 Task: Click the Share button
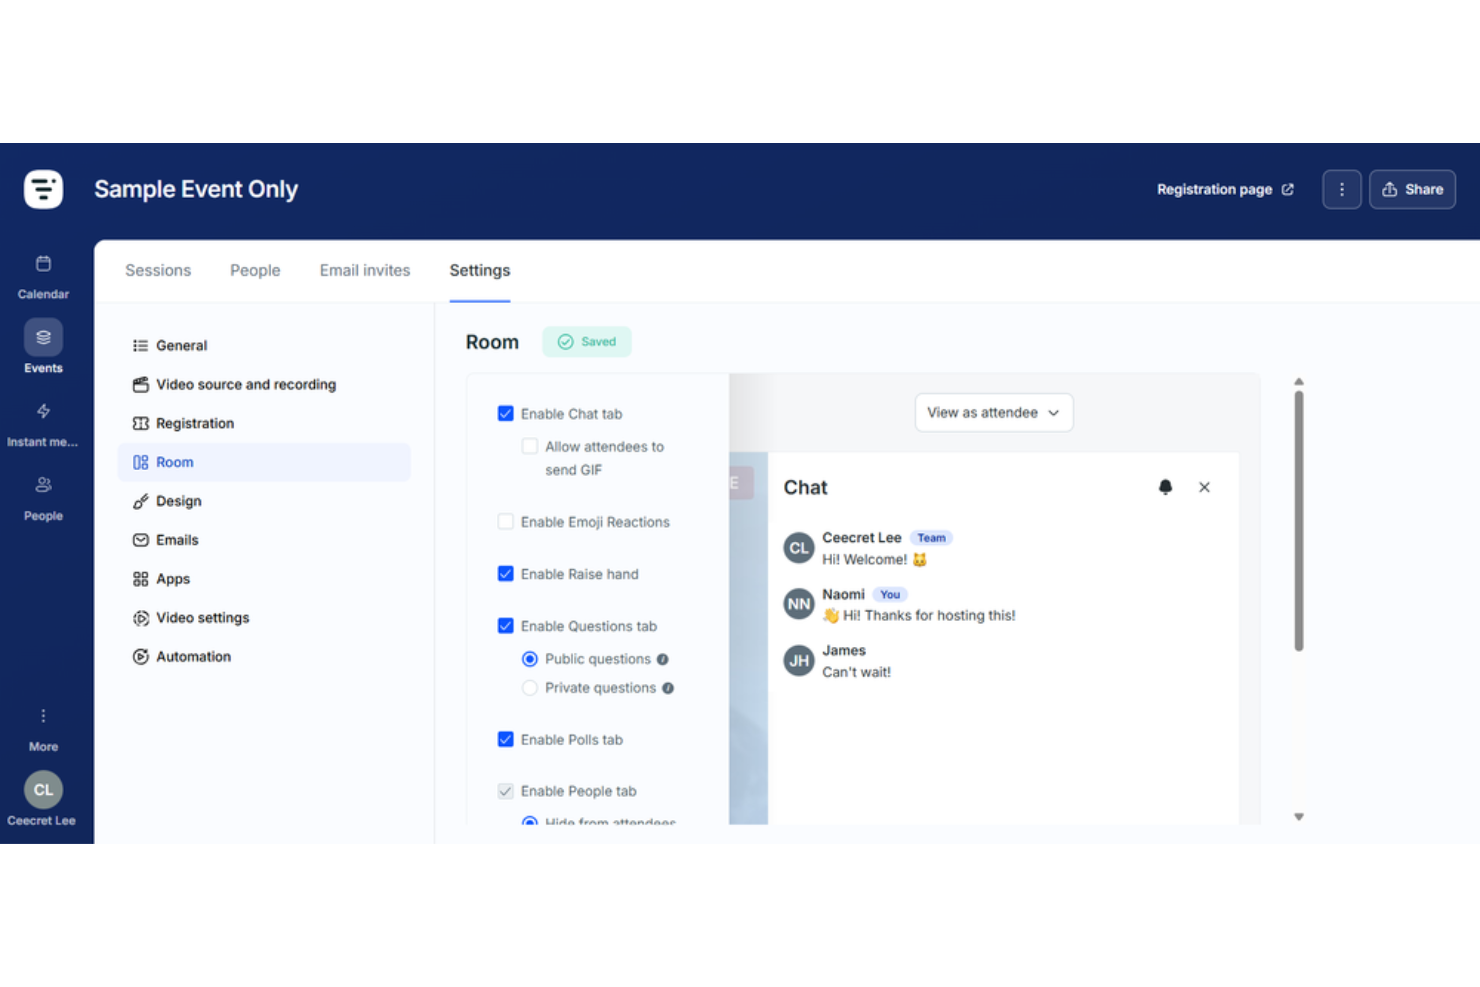tap(1412, 189)
